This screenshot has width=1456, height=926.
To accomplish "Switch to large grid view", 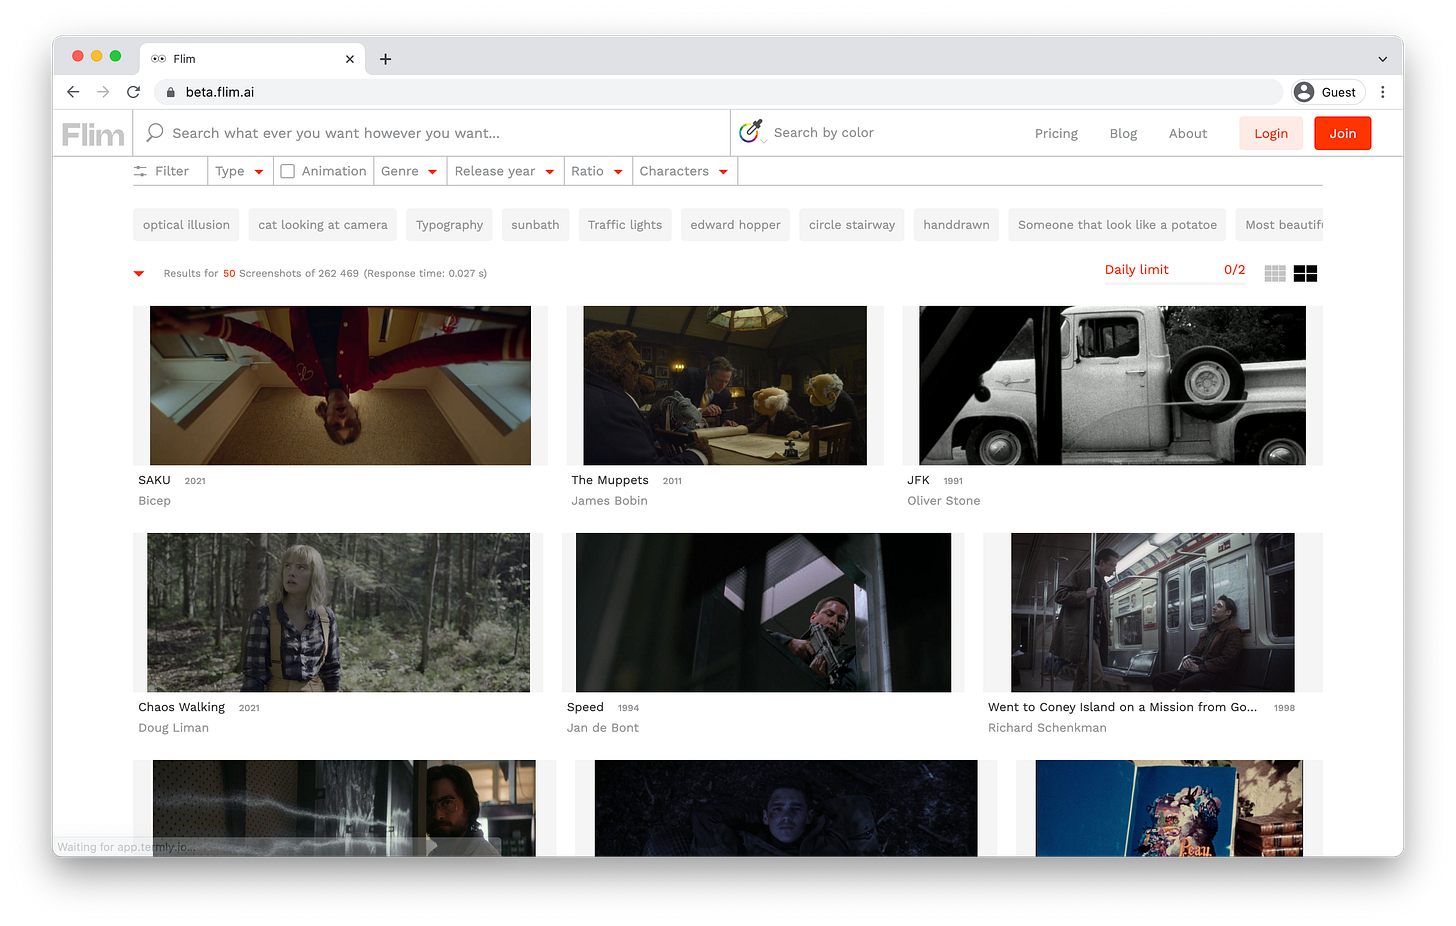I will [1305, 273].
